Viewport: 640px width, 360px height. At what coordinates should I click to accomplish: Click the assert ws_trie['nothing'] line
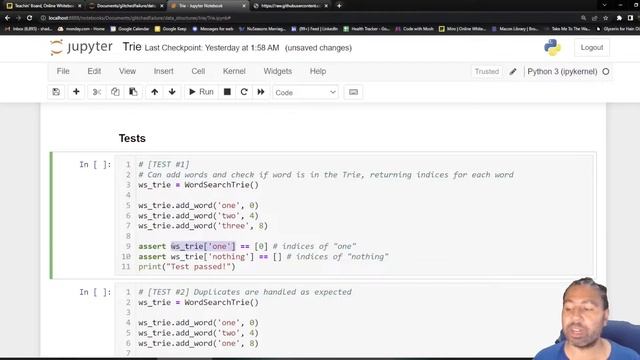pyautogui.click(x=263, y=257)
